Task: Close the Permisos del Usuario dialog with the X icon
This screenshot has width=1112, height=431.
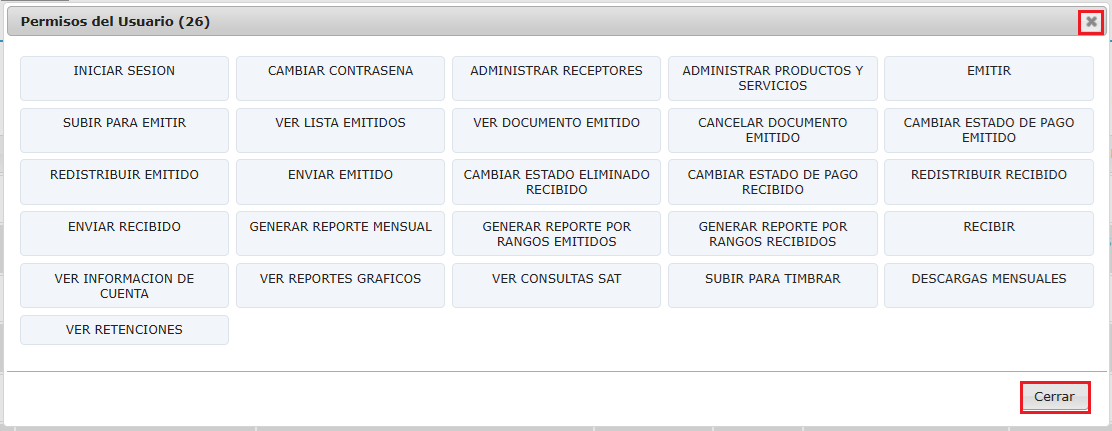Action: click(1091, 22)
